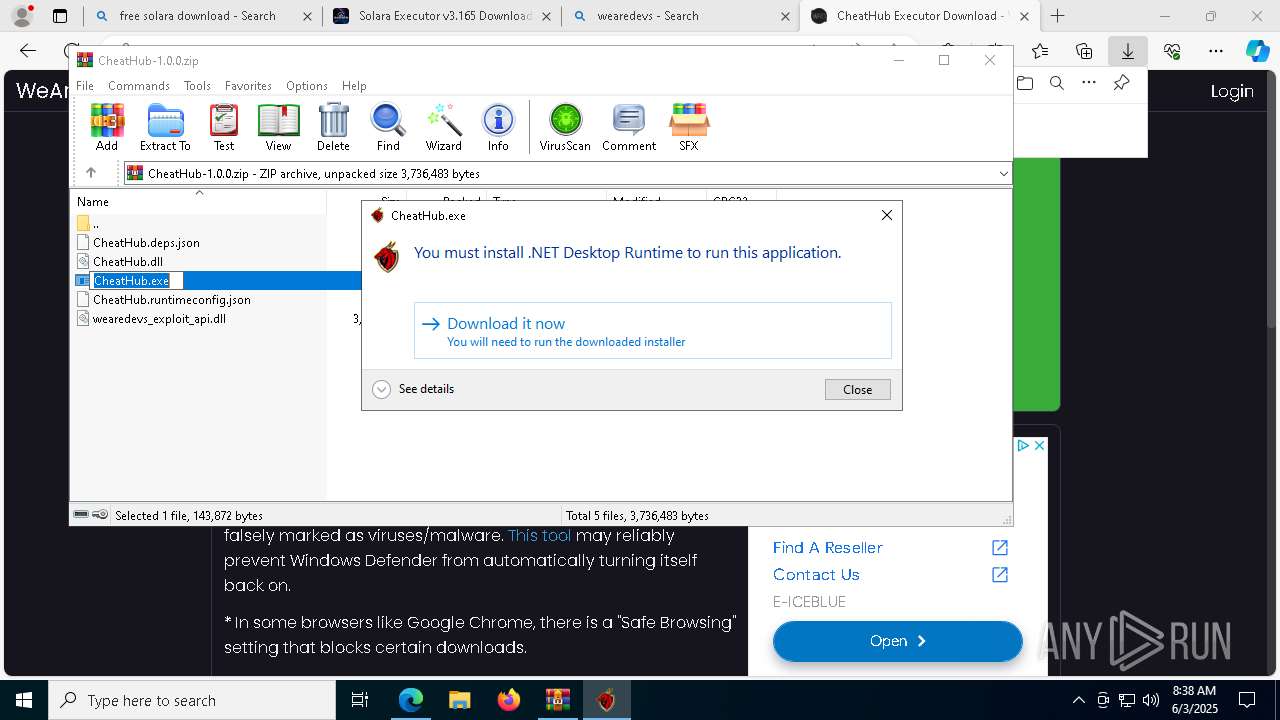Open Windows Start menu

pyautogui.click(x=24, y=700)
